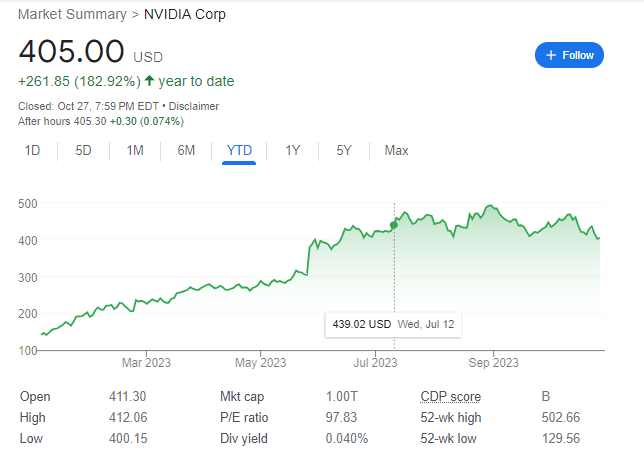The width and height of the screenshot is (644, 463).
Task: Click the green data point on chart
Action: point(393,225)
